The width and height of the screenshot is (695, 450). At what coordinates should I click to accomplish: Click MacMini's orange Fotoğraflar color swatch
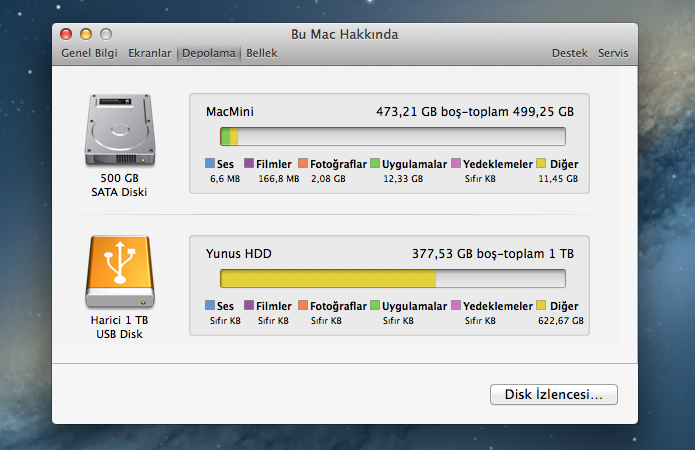[303, 163]
